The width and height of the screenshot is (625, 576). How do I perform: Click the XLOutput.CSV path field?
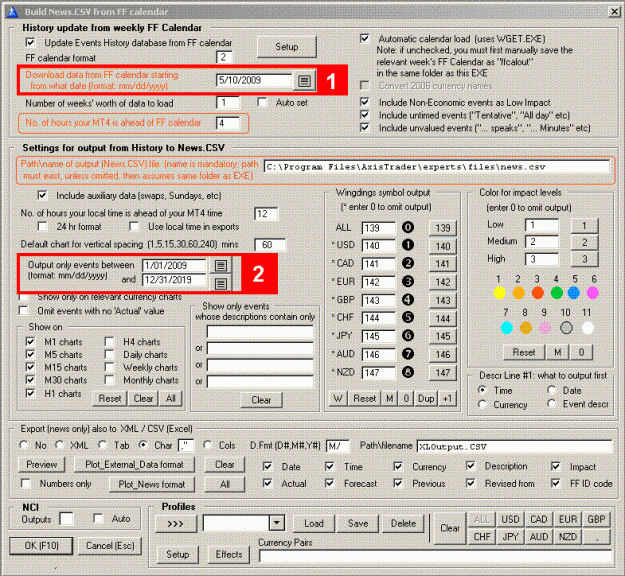pyautogui.click(x=514, y=446)
